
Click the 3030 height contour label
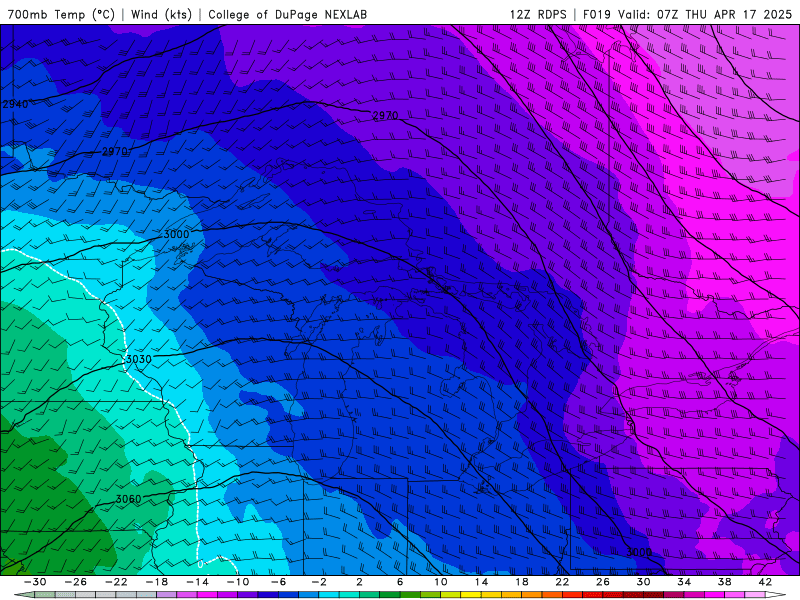click(138, 359)
